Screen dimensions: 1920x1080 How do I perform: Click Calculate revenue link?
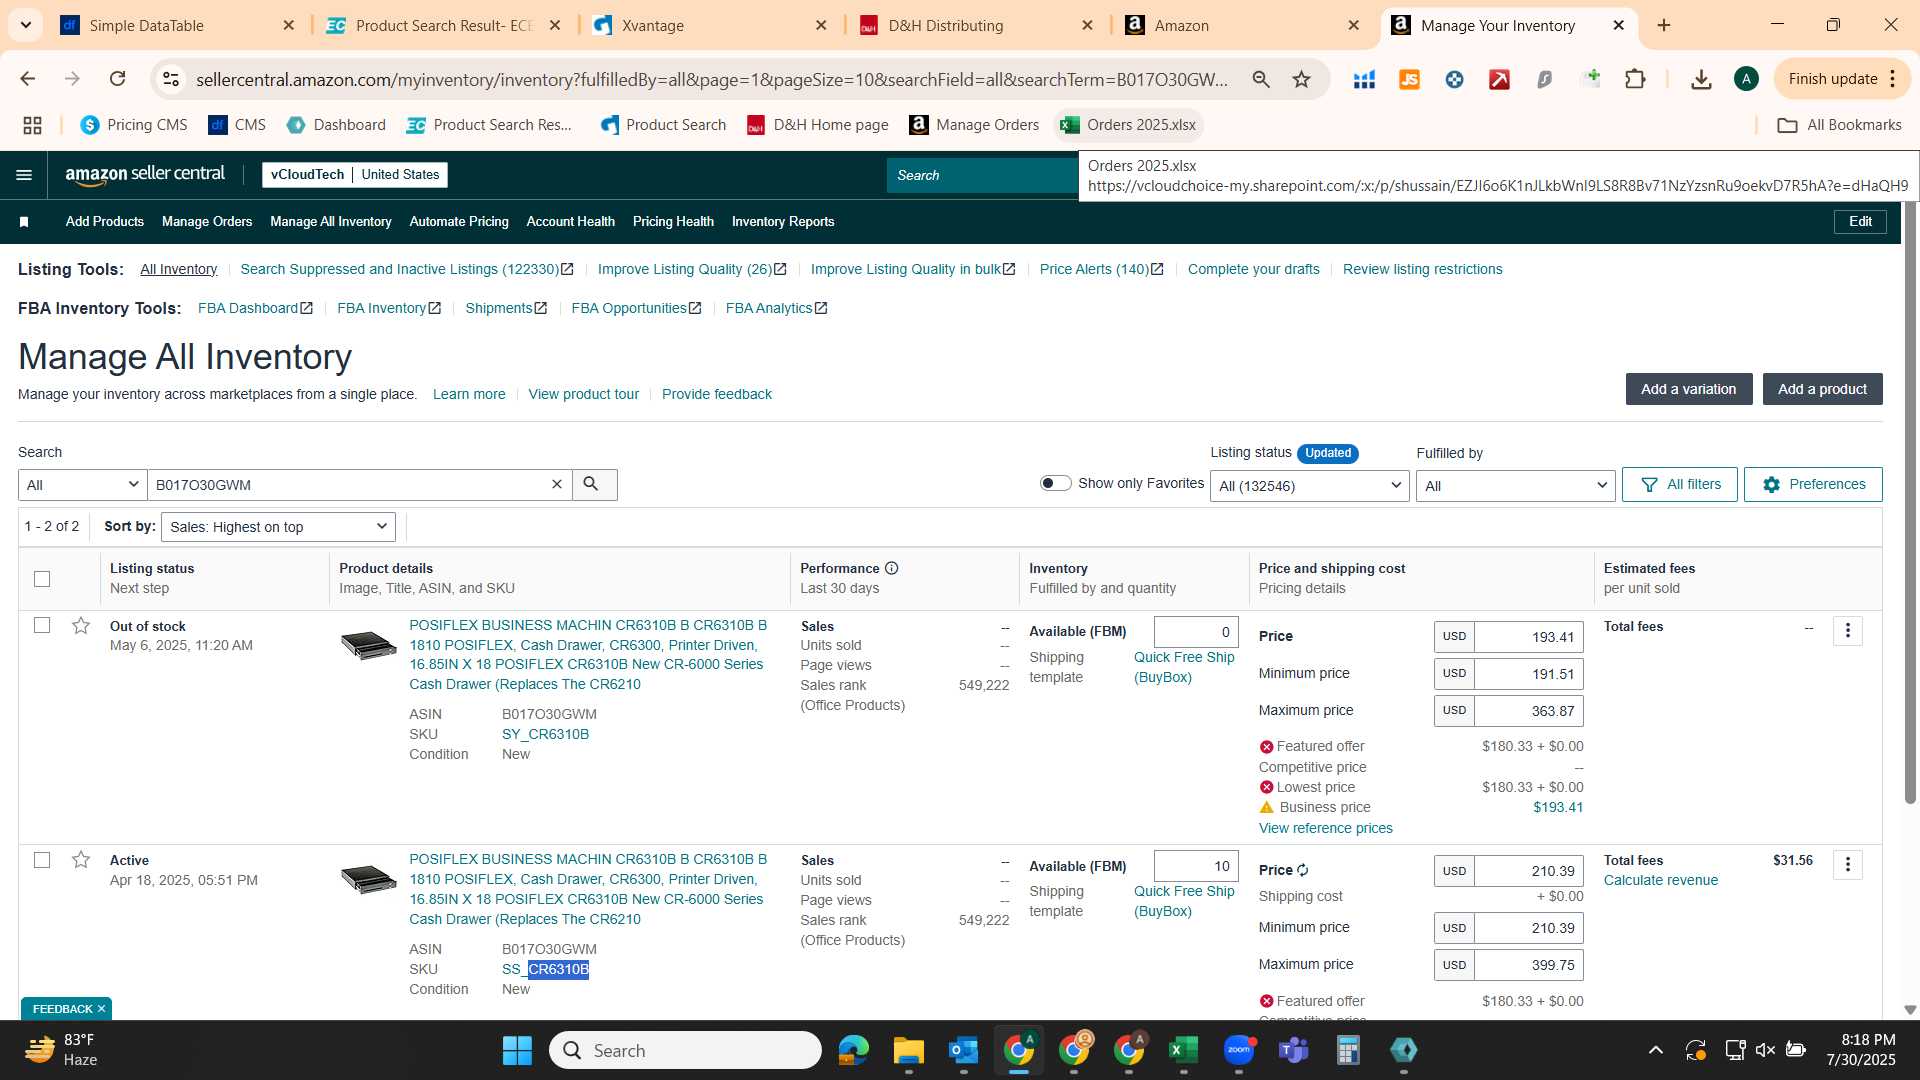1661,880
